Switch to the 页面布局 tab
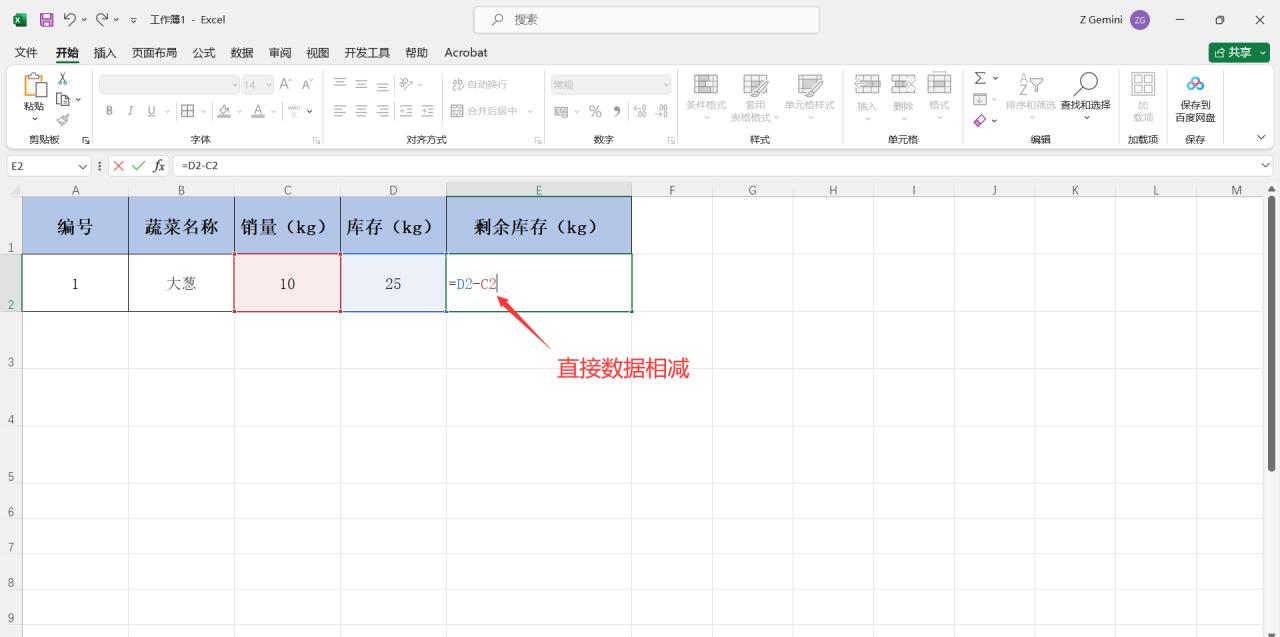Image resolution: width=1280 pixels, height=637 pixels. coord(154,52)
